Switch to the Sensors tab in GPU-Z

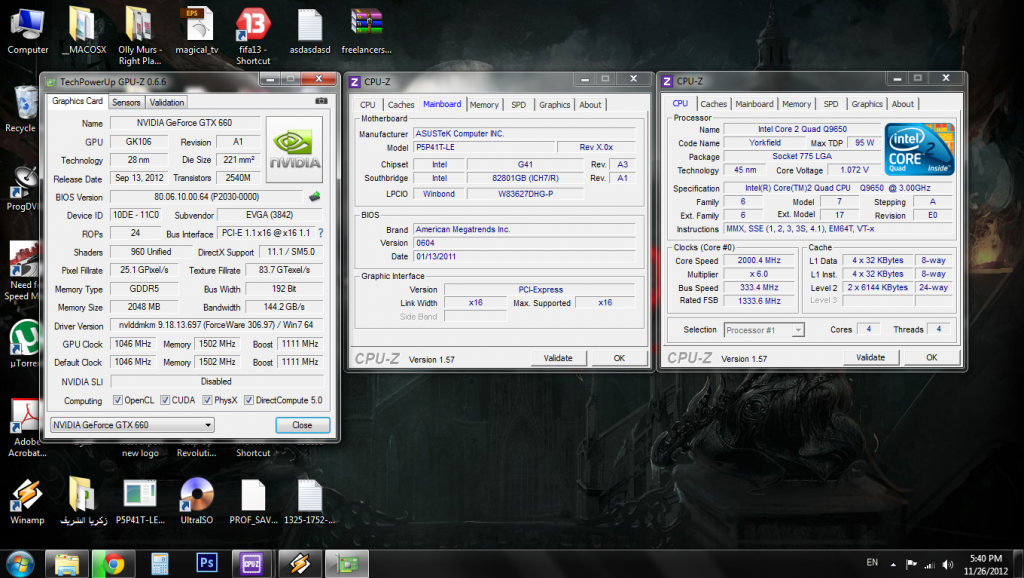click(126, 102)
